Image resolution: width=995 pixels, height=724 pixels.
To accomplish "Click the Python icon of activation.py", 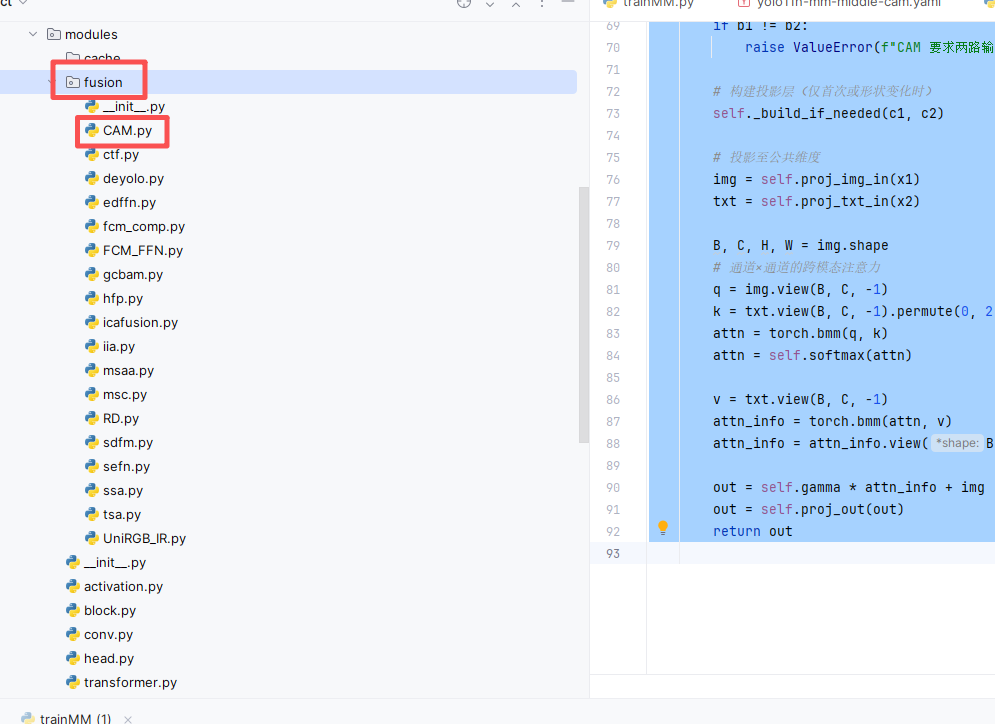I will pyautogui.click(x=73, y=586).
